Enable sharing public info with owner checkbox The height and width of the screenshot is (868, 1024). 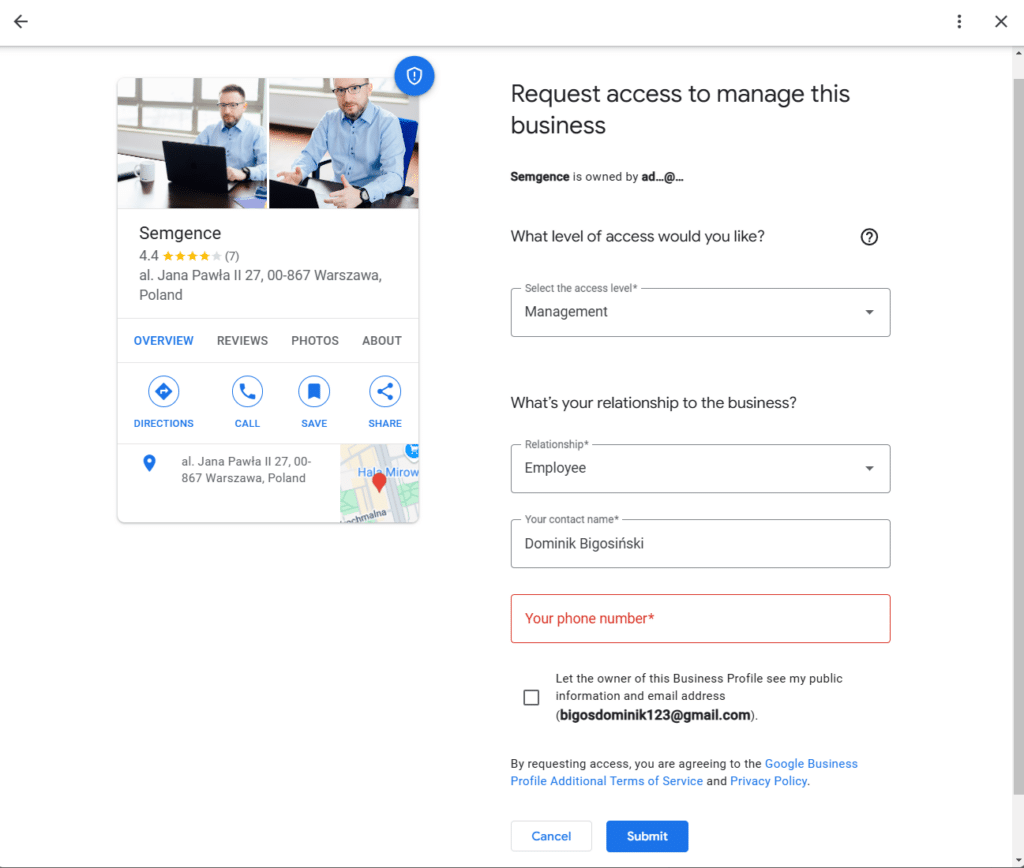[x=531, y=697]
